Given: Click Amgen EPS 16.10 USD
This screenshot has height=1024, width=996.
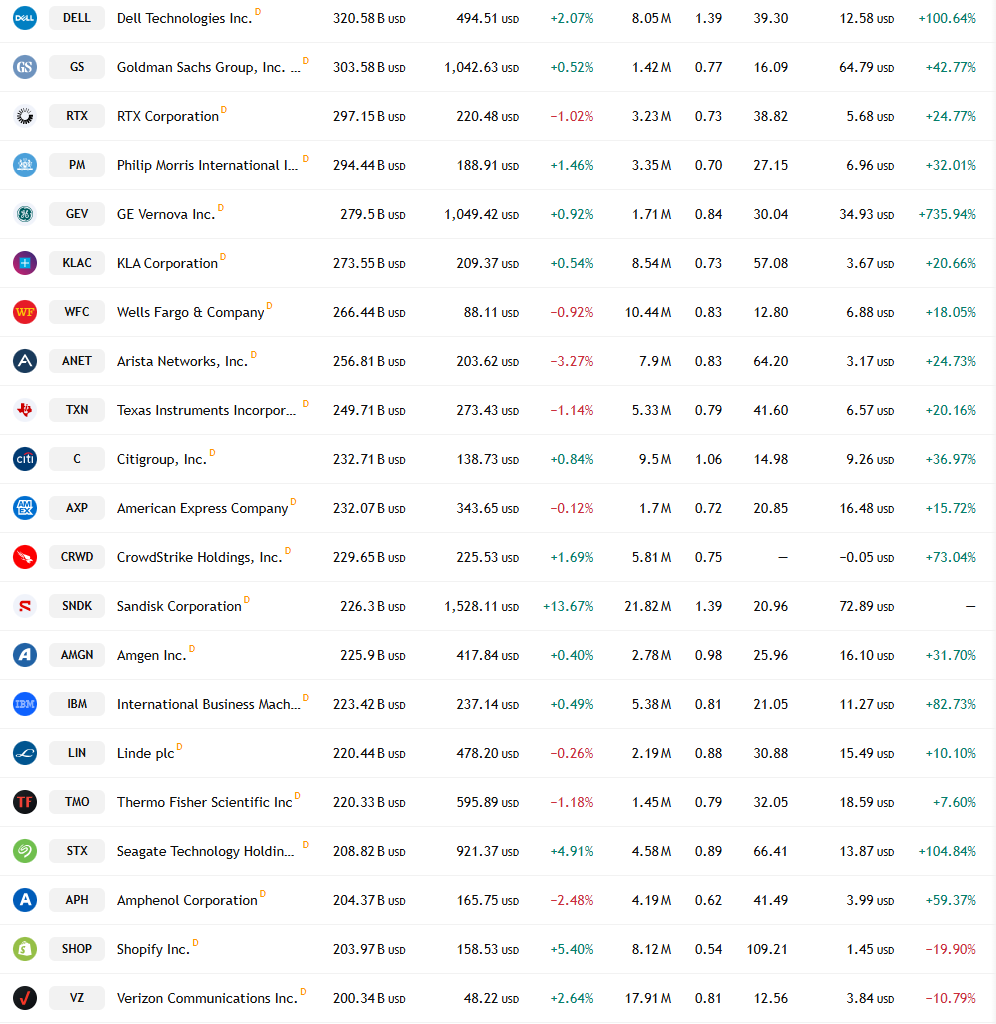Looking at the screenshot, I should (x=866, y=655).
